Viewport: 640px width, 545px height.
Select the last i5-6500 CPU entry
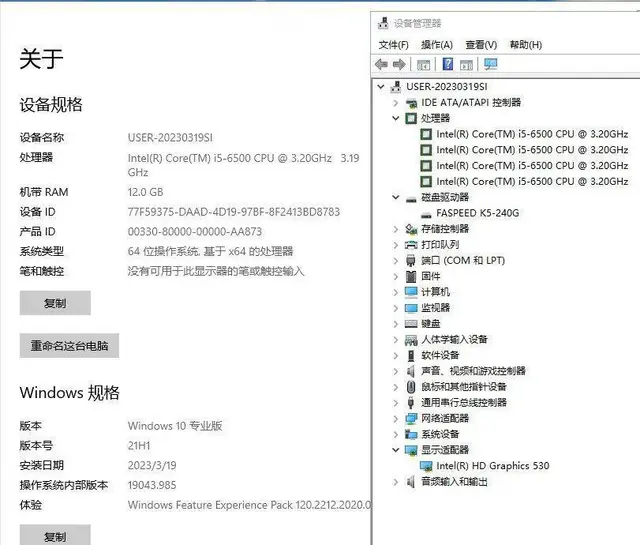point(532,181)
